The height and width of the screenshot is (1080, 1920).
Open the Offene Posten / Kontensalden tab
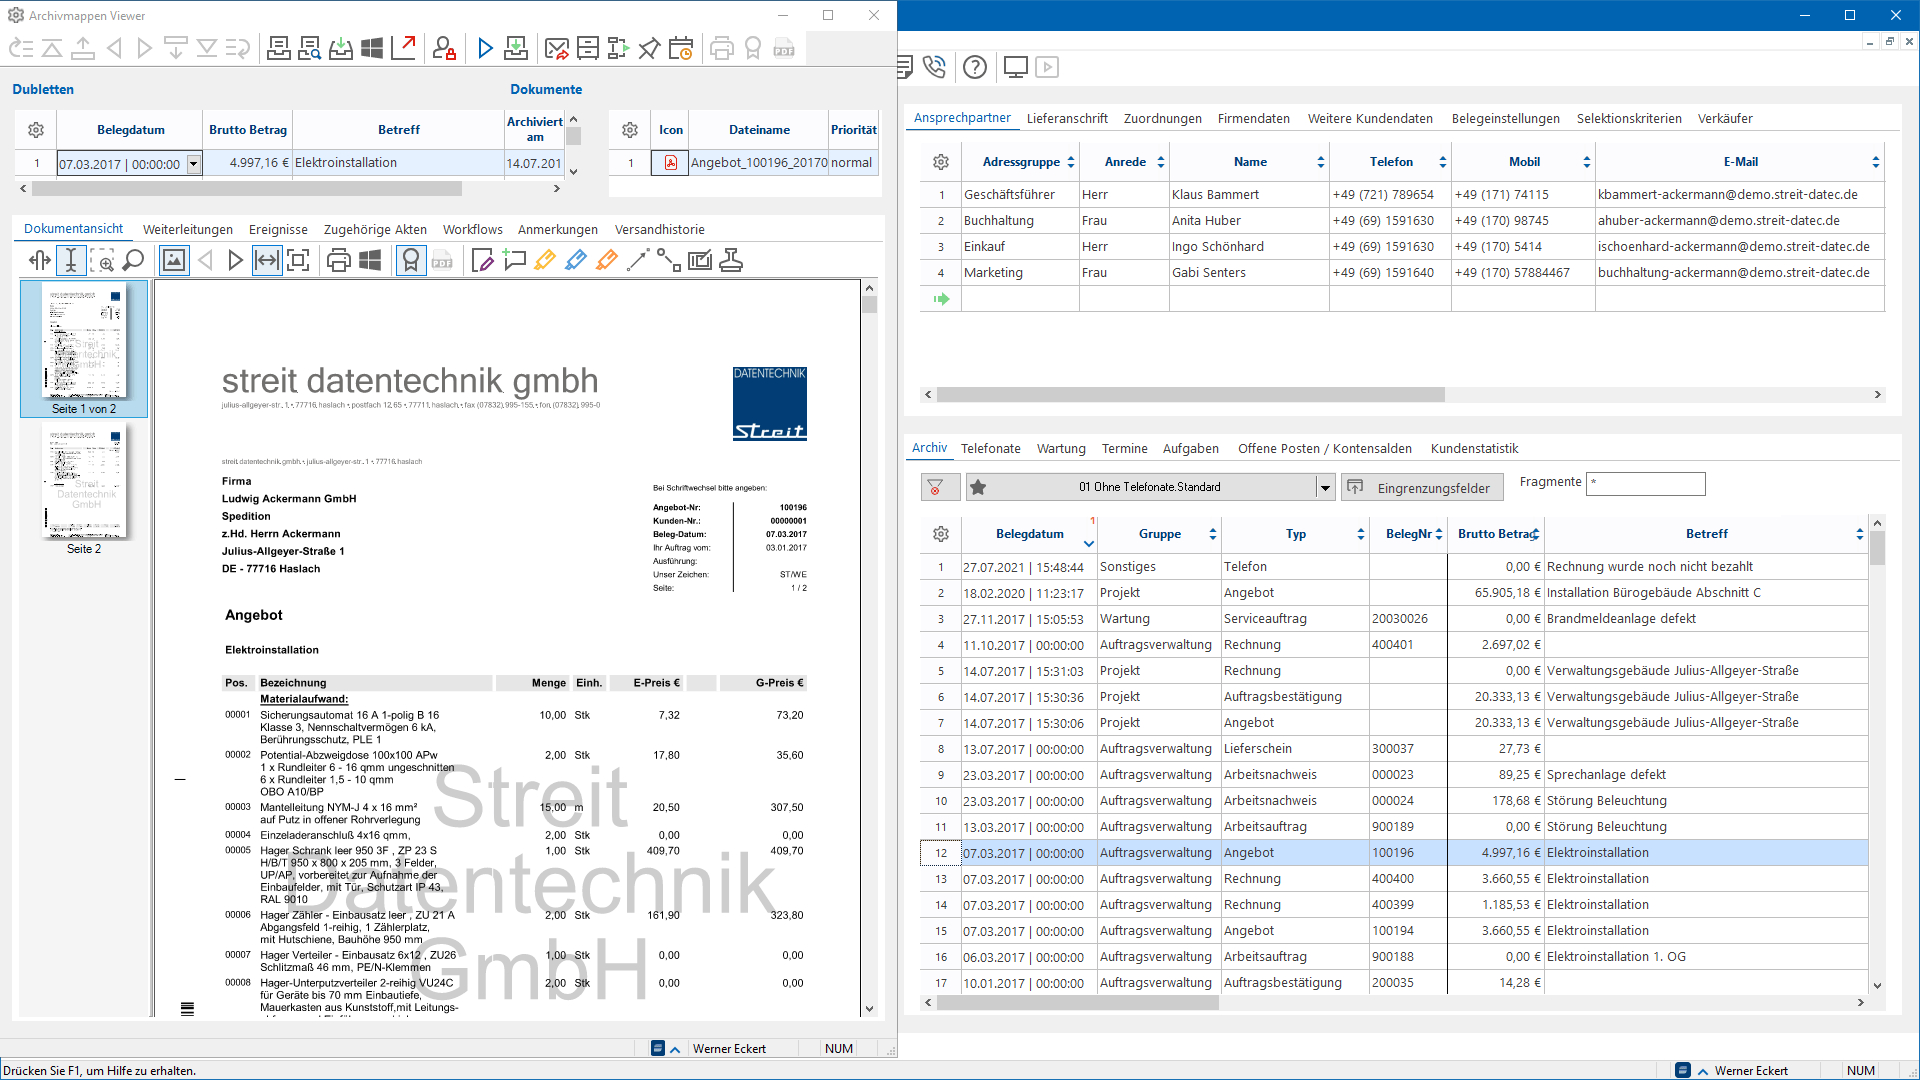pyautogui.click(x=1324, y=448)
